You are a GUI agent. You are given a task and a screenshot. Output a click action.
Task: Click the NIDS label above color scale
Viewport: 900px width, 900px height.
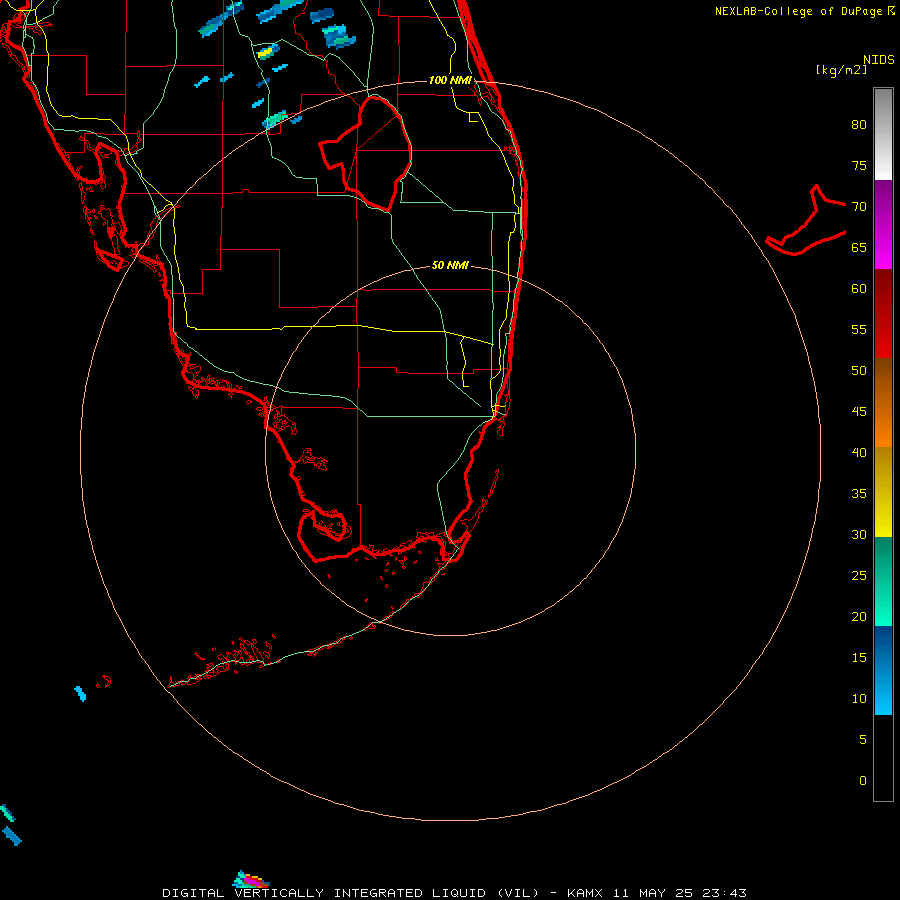[879, 60]
